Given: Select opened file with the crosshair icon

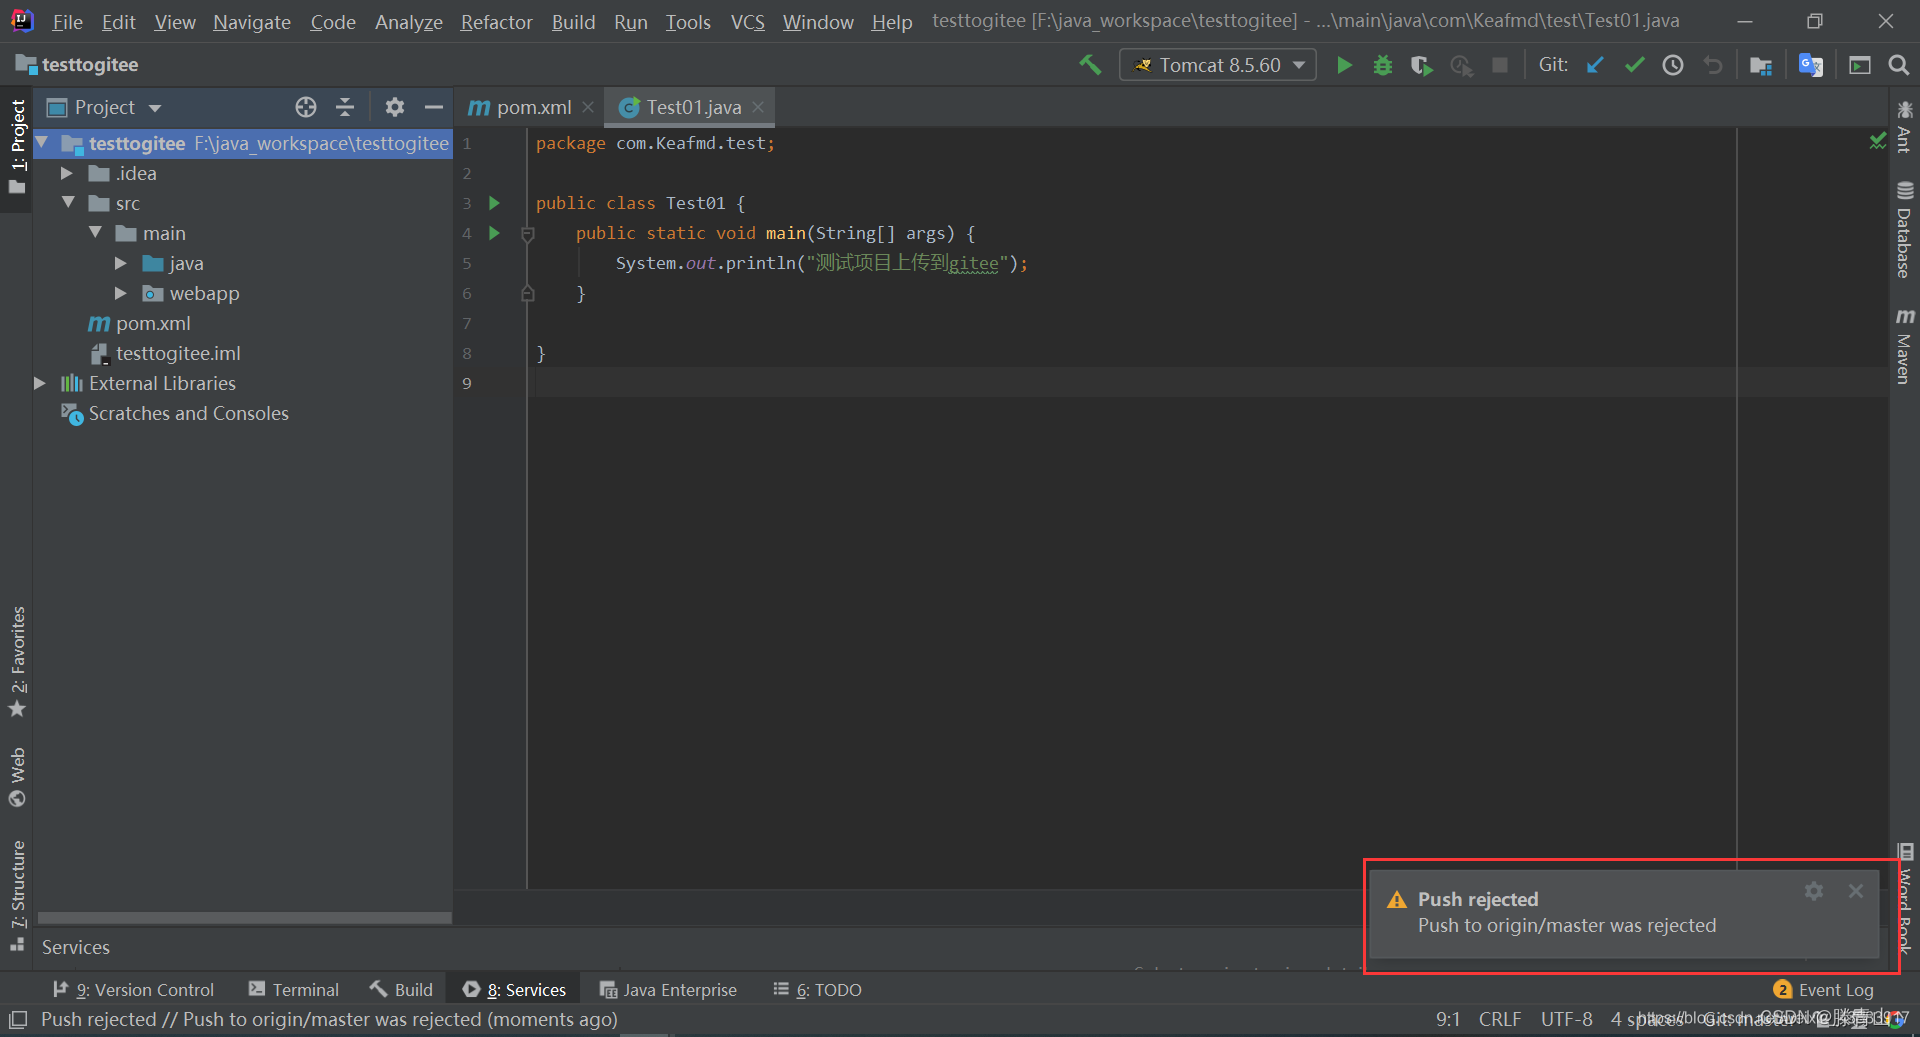Looking at the screenshot, I should (306, 107).
